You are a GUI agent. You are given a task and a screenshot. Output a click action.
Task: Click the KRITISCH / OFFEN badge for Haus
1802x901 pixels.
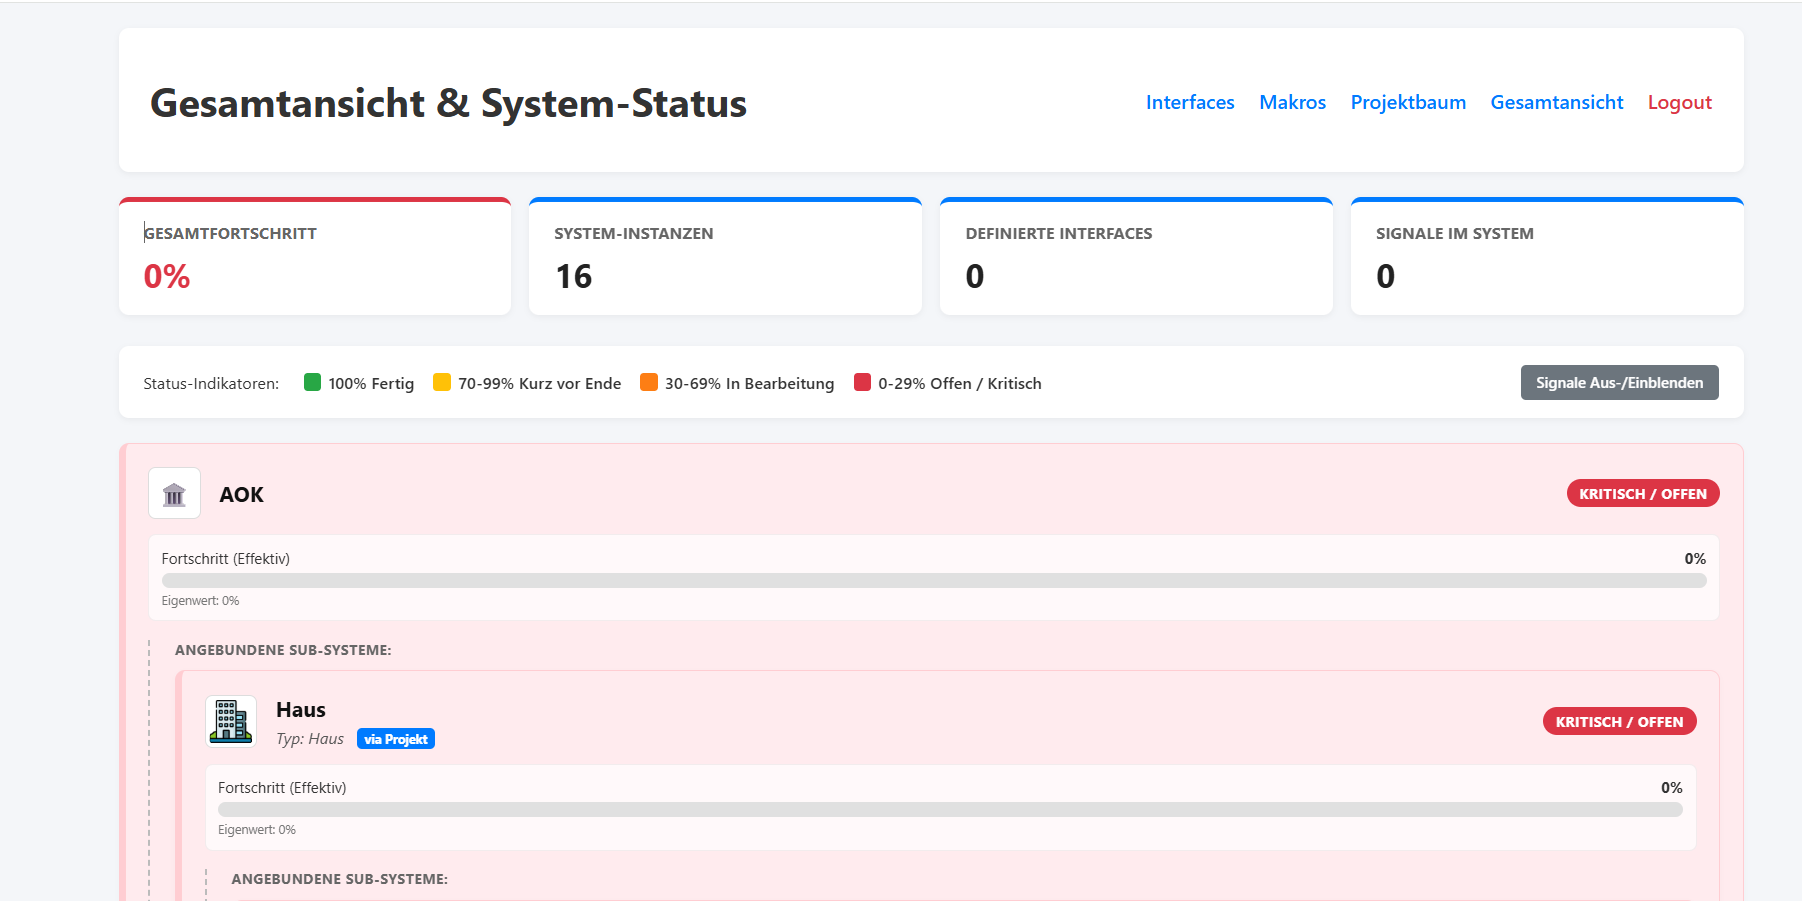1619,721
